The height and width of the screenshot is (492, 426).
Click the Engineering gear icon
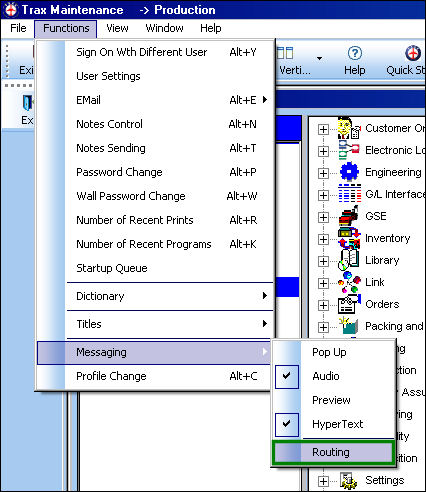tap(349, 172)
